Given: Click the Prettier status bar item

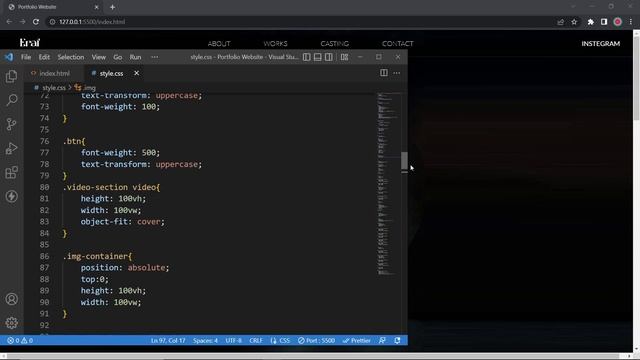Looking at the screenshot, I should pos(357,340).
